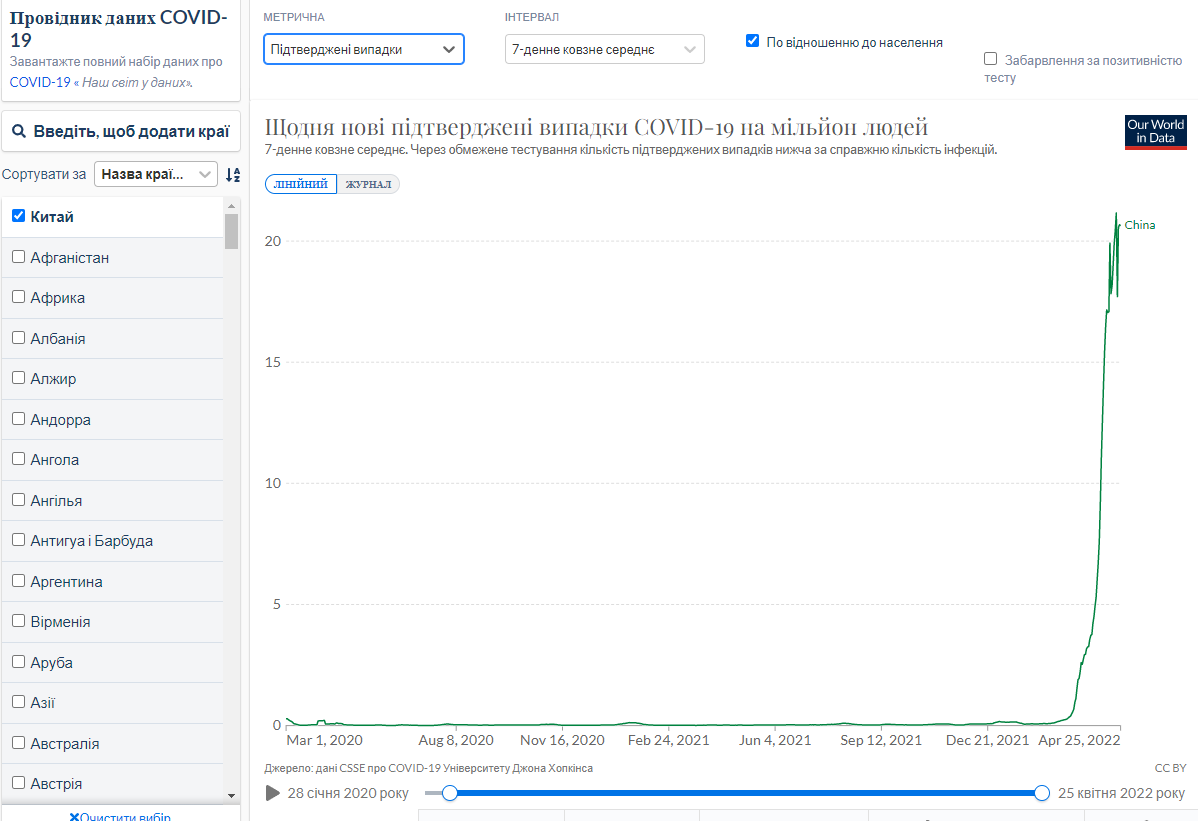The image size is (1198, 821).
Task: Switch to the ЛІНІЙНИЙ scale tab
Action: click(301, 184)
